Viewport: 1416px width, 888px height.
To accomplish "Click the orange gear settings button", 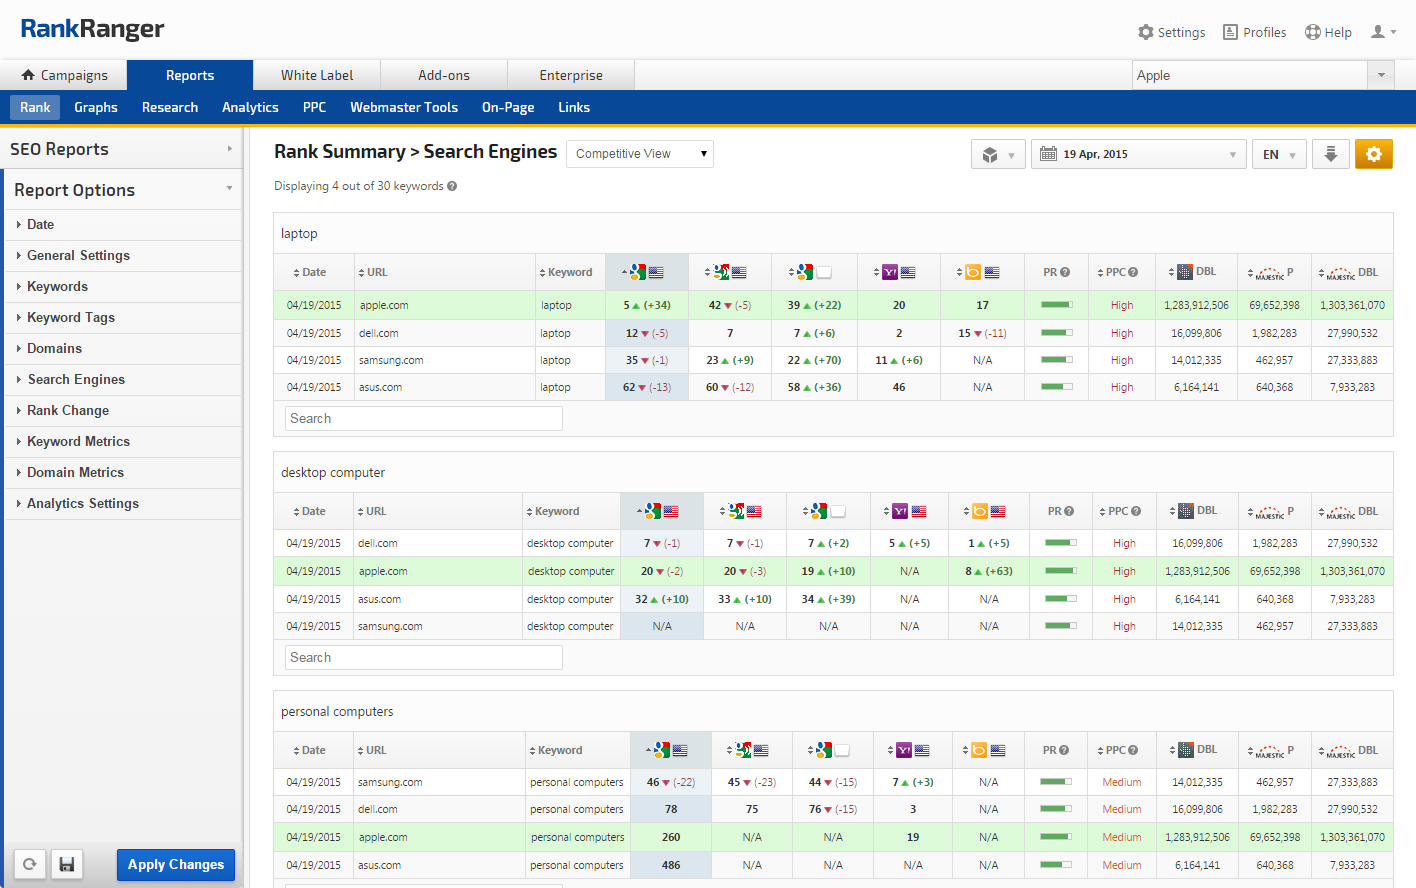I will tap(1373, 154).
